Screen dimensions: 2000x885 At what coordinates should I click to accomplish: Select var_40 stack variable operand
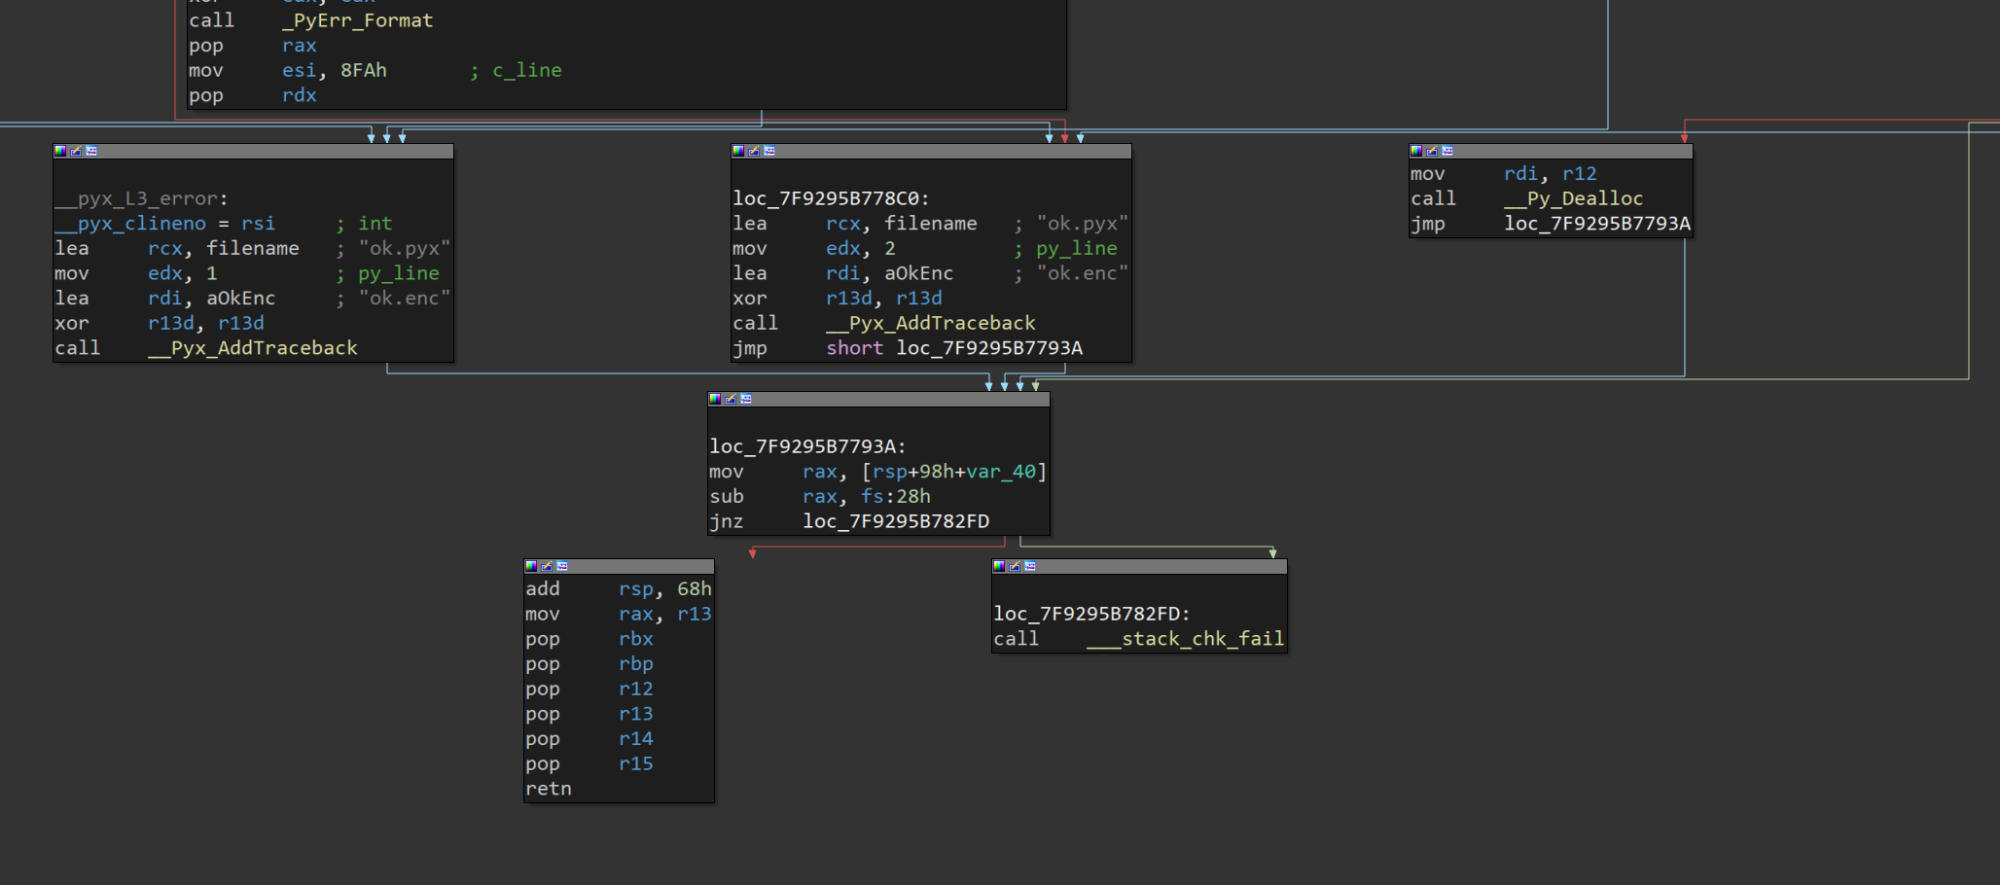(x=1001, y=472)
